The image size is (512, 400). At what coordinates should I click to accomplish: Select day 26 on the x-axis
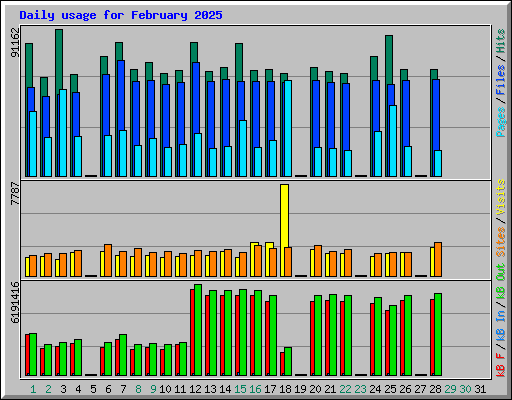(405, 389)
